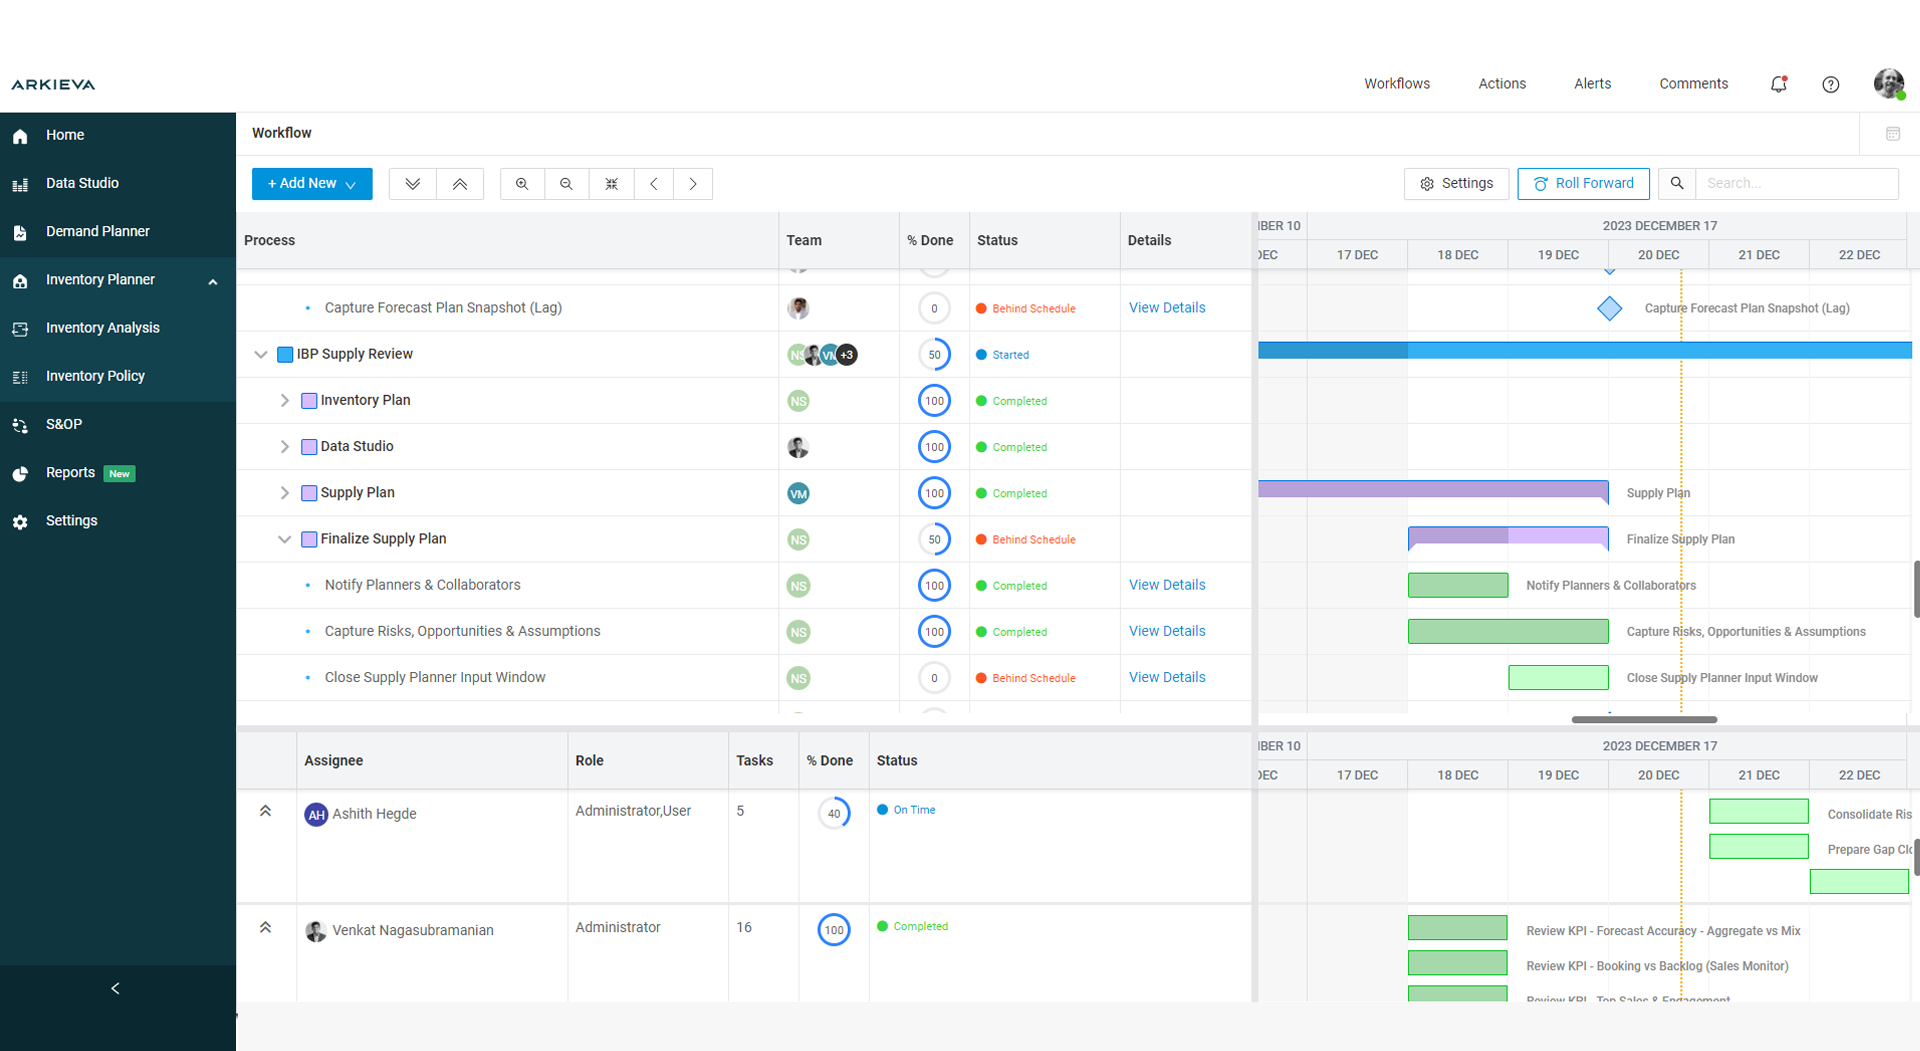The width and height of the screenshot is (1920, 1051).
Task: Switch to the Workflows menu item
Action: coord(1396,84)
